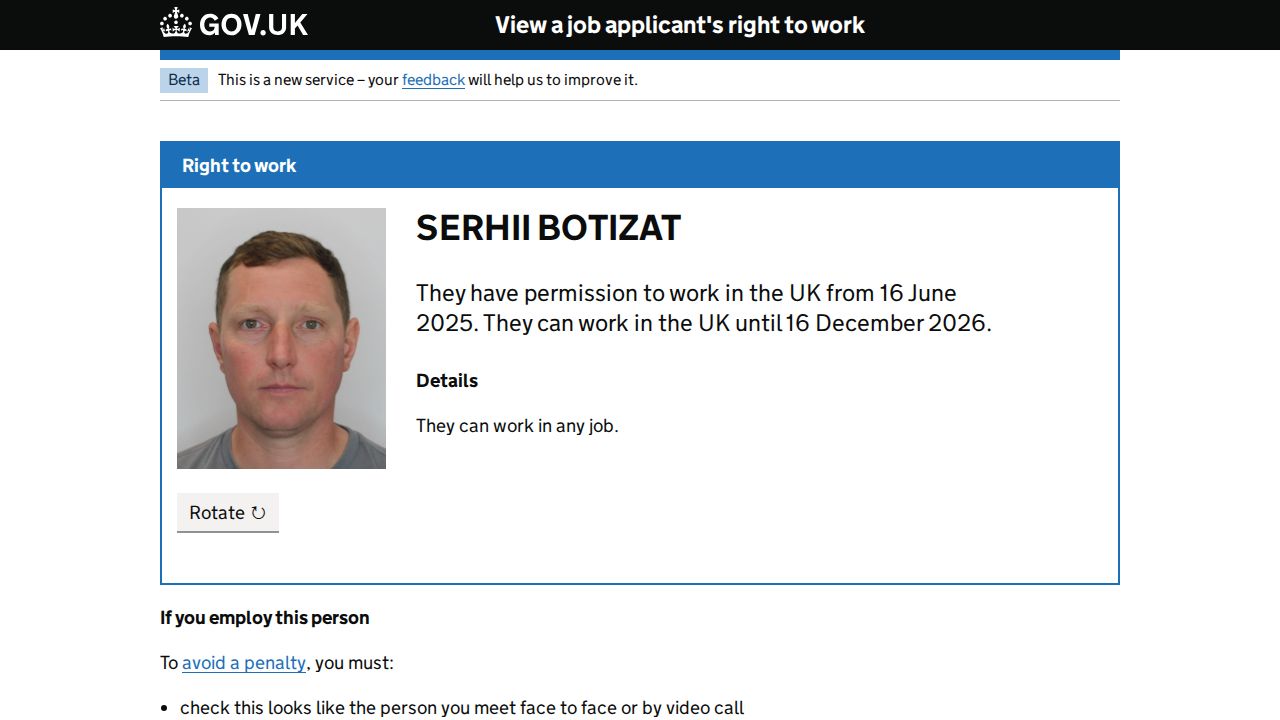Click the circular arrow icon on Rotate
This screenshot has height=720, width=1280.
click(x=258, y=513)
